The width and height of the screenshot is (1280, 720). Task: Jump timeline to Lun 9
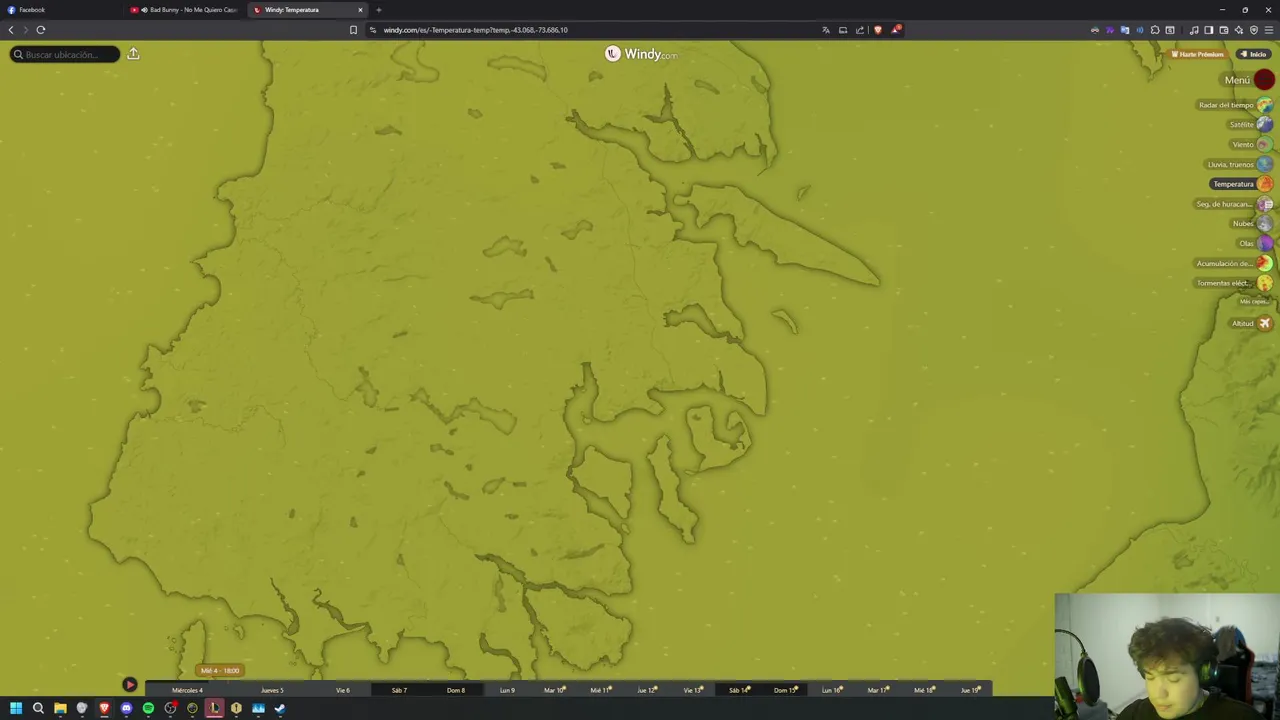pos(507,690)
